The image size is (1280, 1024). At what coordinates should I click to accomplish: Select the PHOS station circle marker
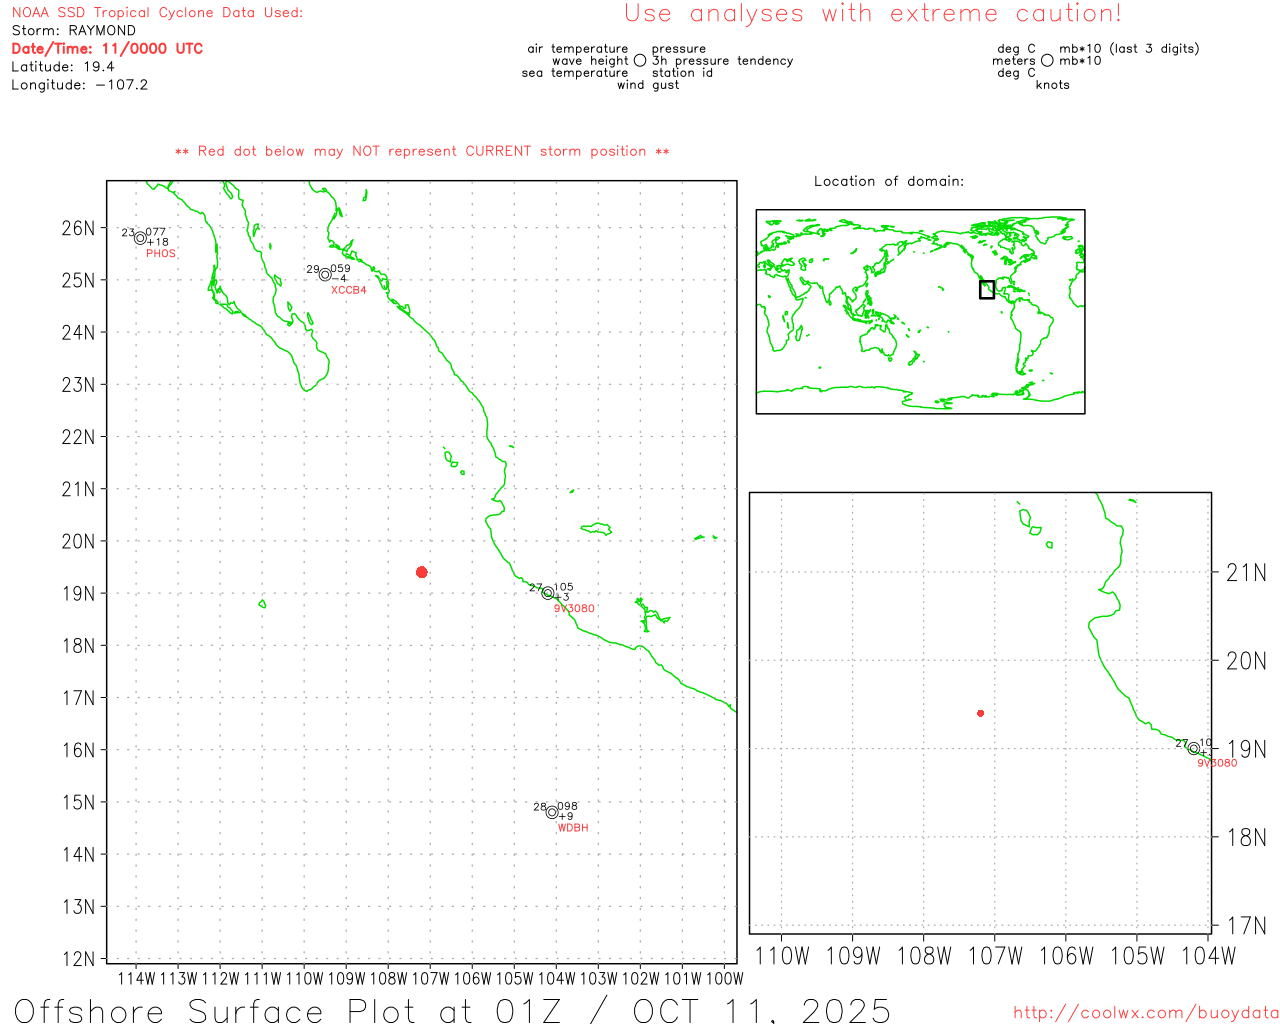point(141,238)
